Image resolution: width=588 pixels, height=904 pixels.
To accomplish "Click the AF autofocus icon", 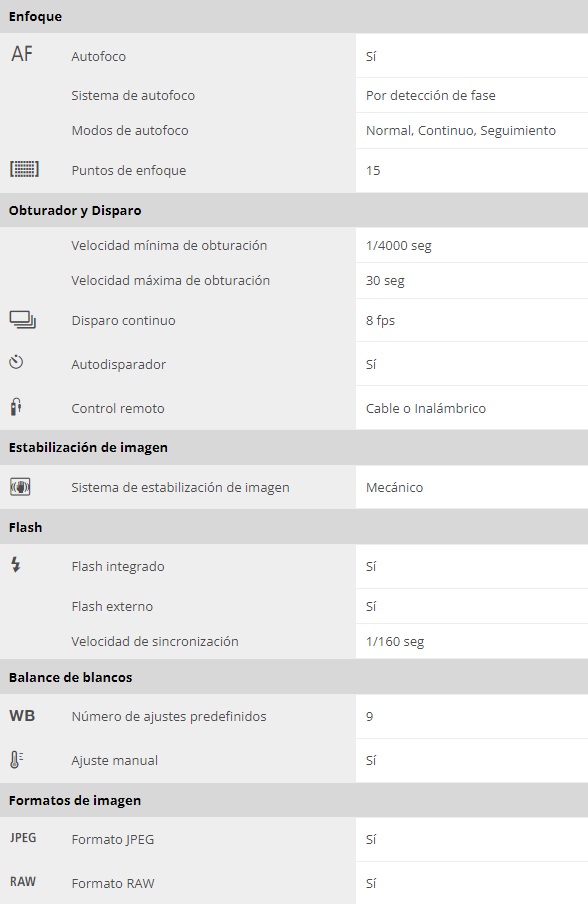I will (22, 54).
